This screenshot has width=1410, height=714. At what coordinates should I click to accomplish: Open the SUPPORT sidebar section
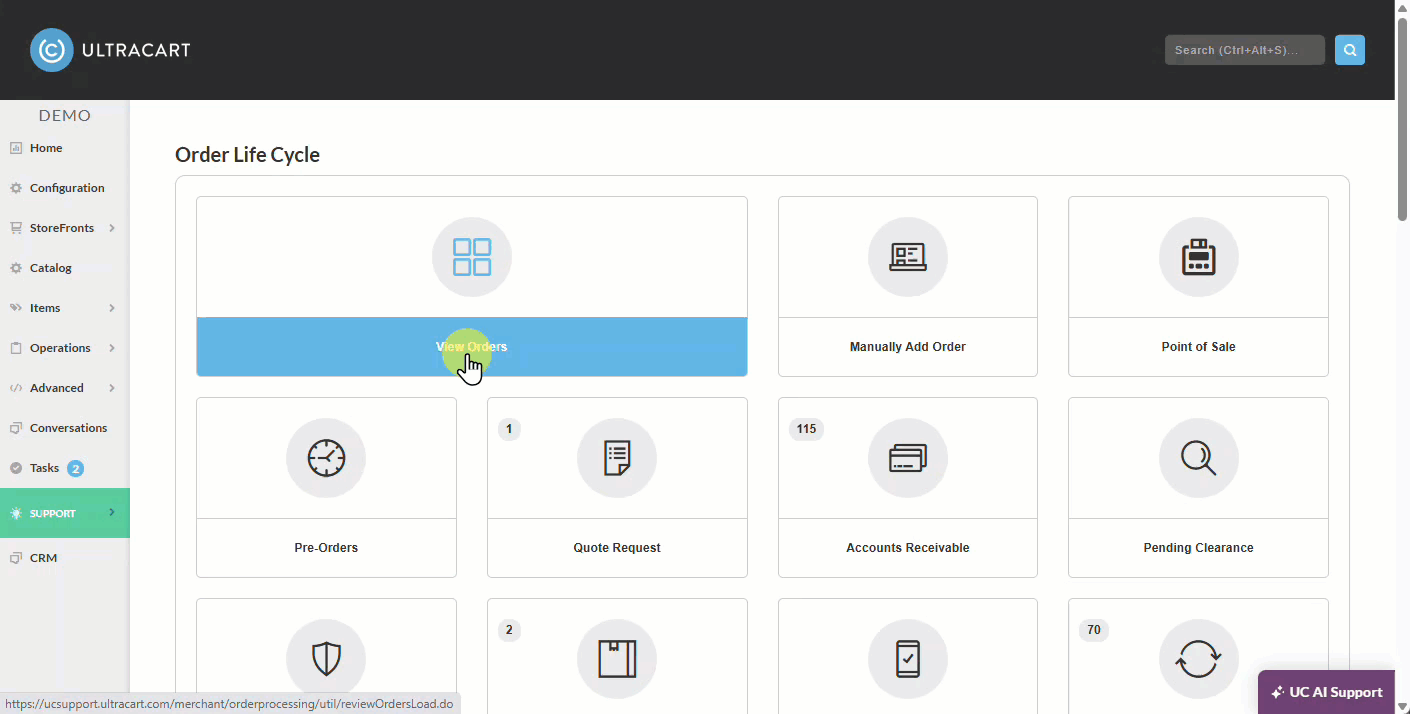click(65, 513)
